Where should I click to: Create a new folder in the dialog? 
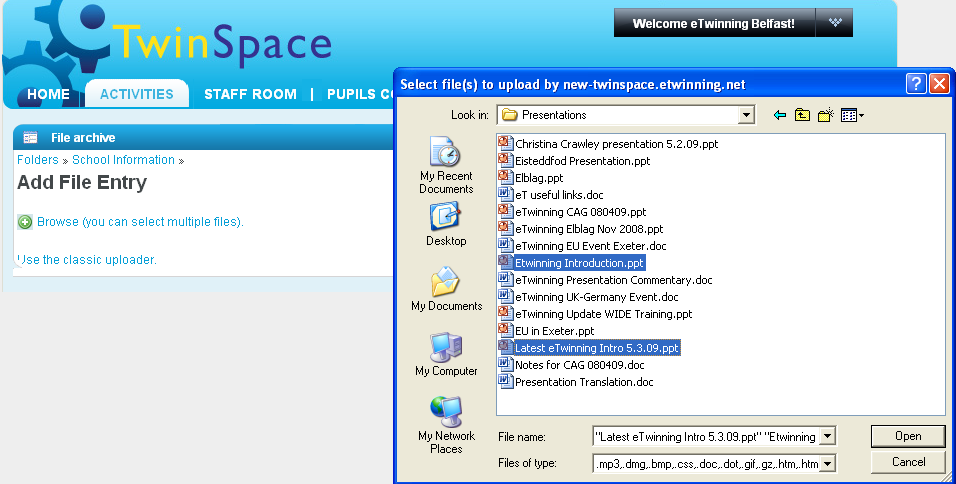coord(826,115)
